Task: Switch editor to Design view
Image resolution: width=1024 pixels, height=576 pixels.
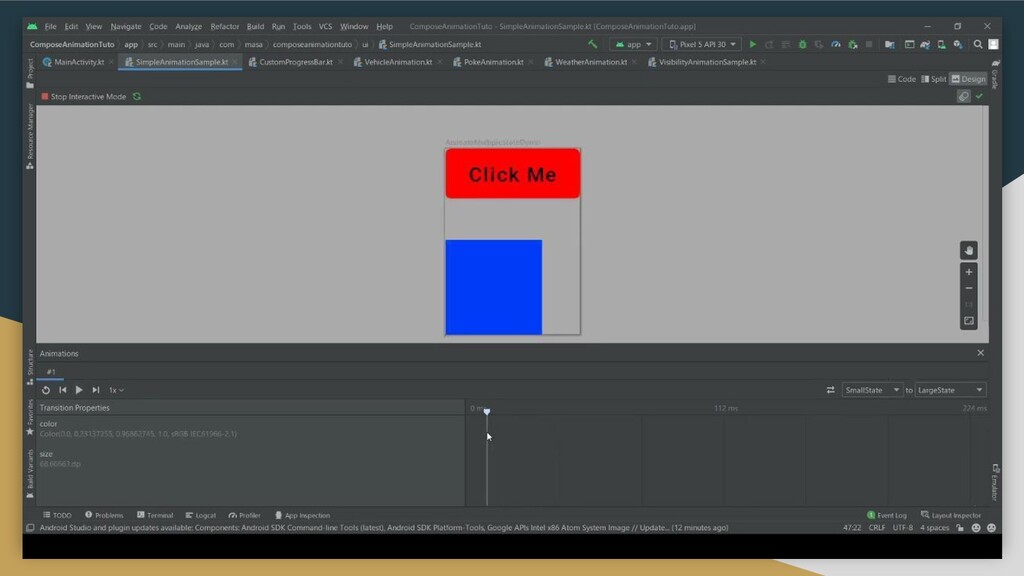Action: [x=968, y=79]
